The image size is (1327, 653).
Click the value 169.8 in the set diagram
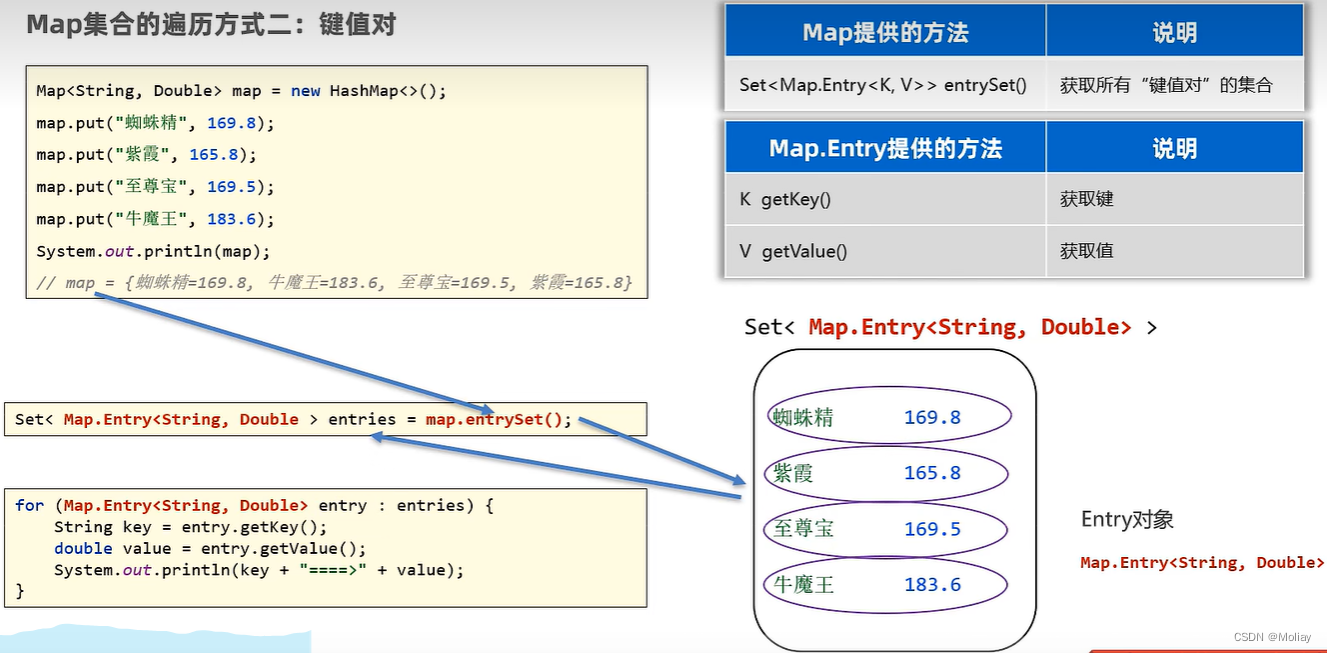(x=932, y=417)
